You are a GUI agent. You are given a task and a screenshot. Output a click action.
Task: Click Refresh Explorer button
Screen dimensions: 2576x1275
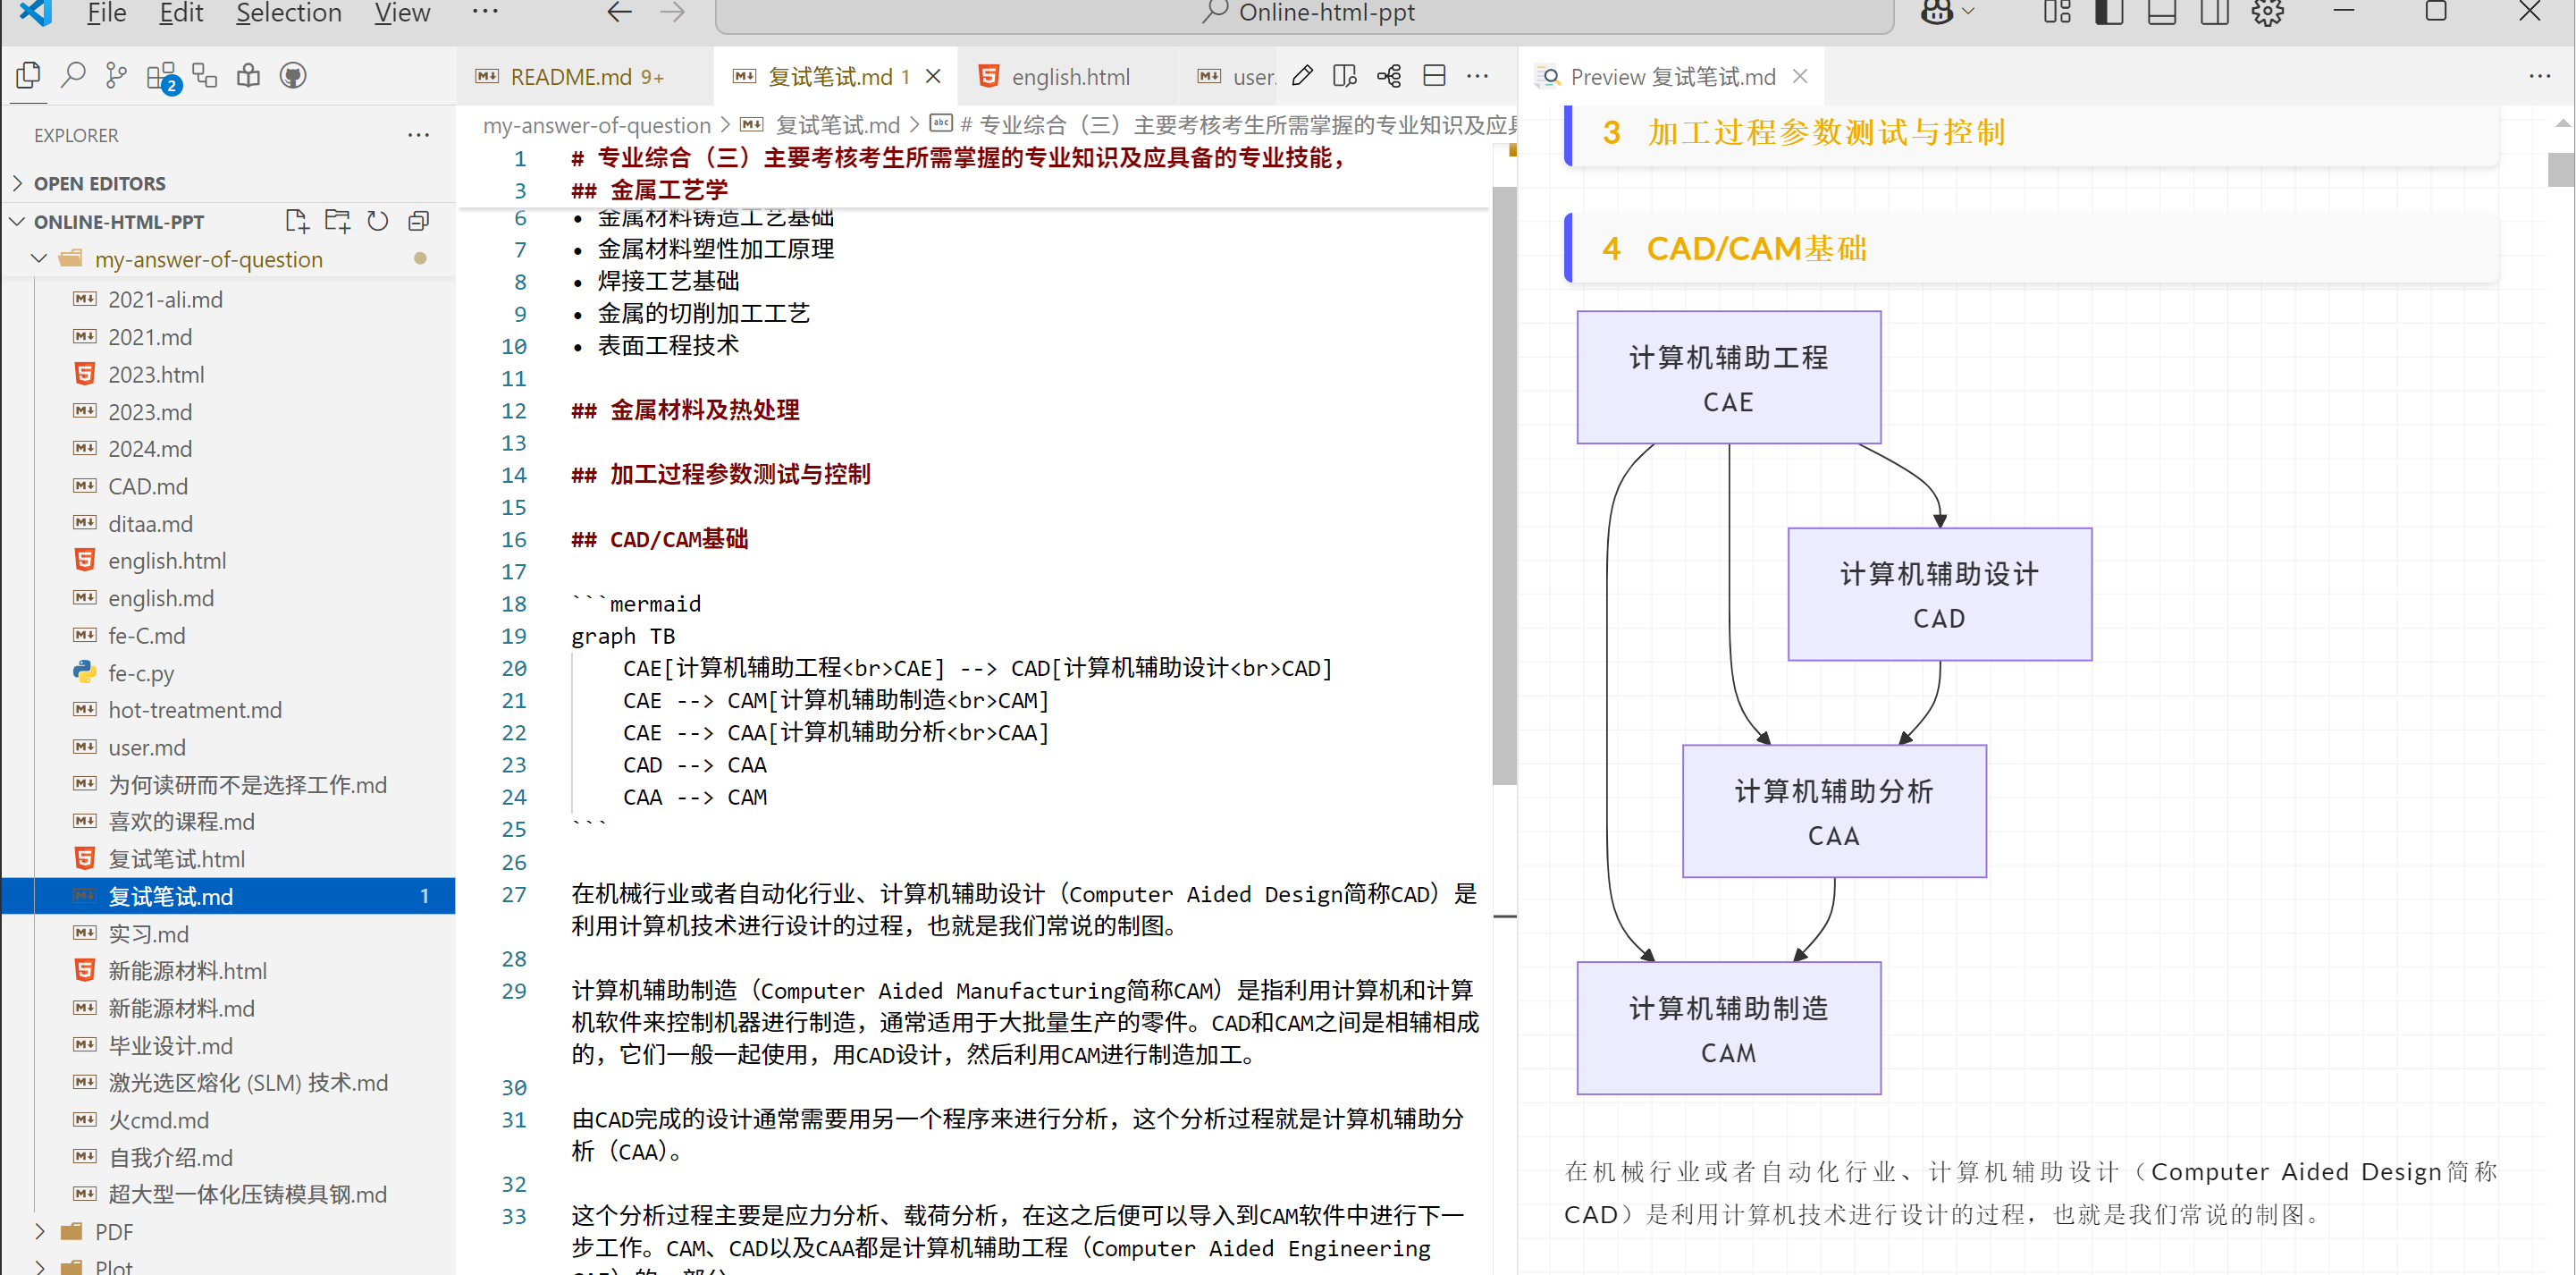point(377,221)
